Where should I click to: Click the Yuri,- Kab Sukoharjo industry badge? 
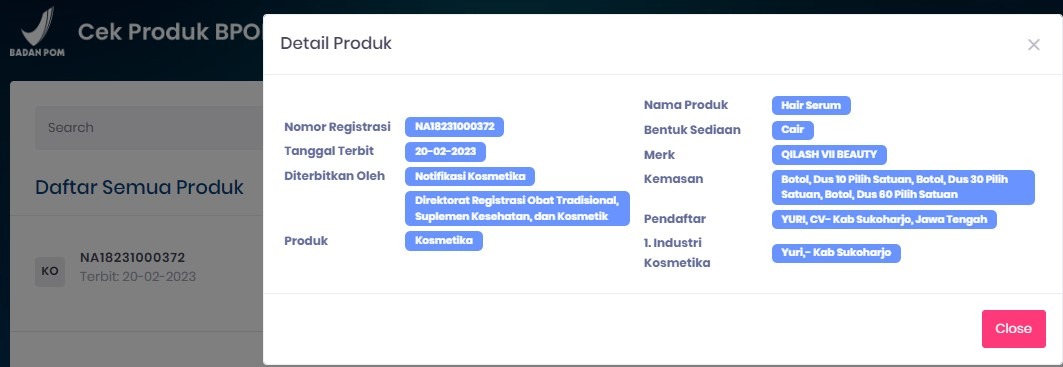click(836, 254)
